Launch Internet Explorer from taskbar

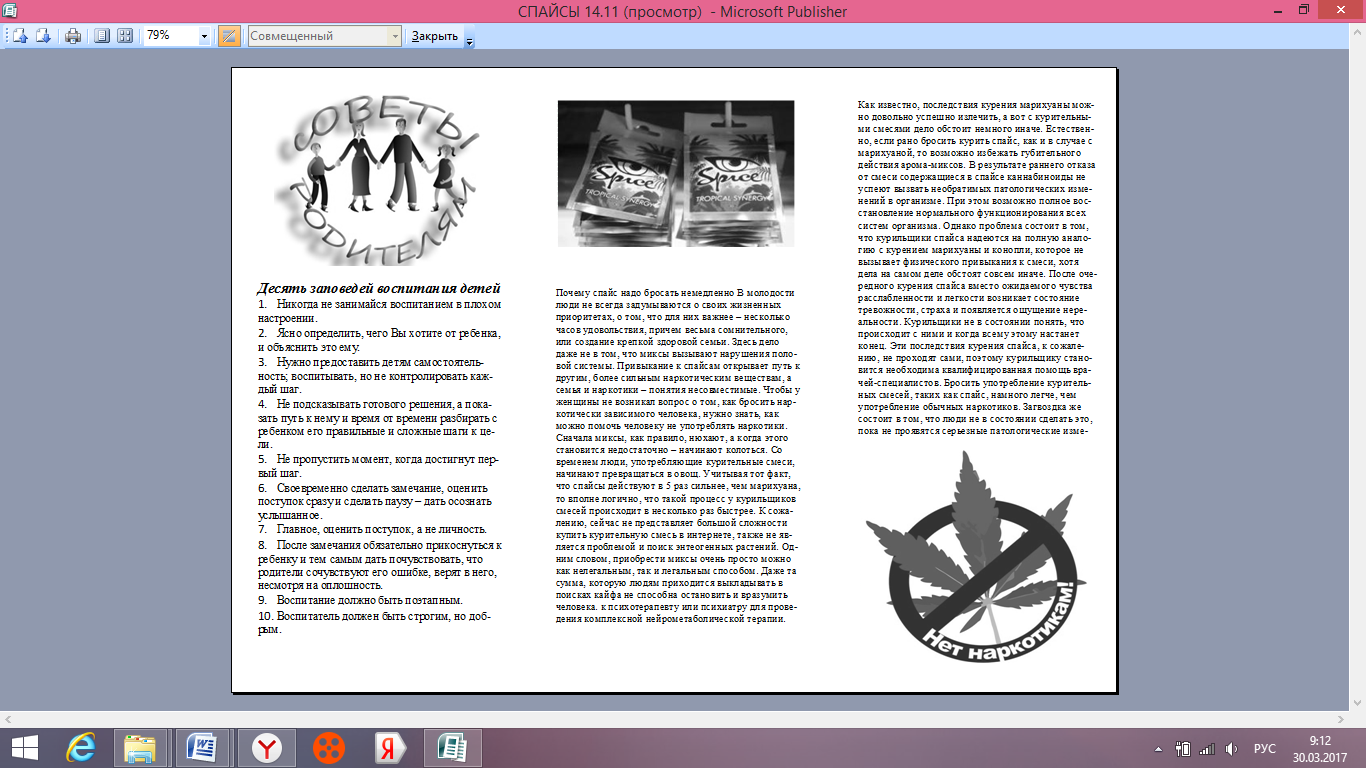point(80,748)
